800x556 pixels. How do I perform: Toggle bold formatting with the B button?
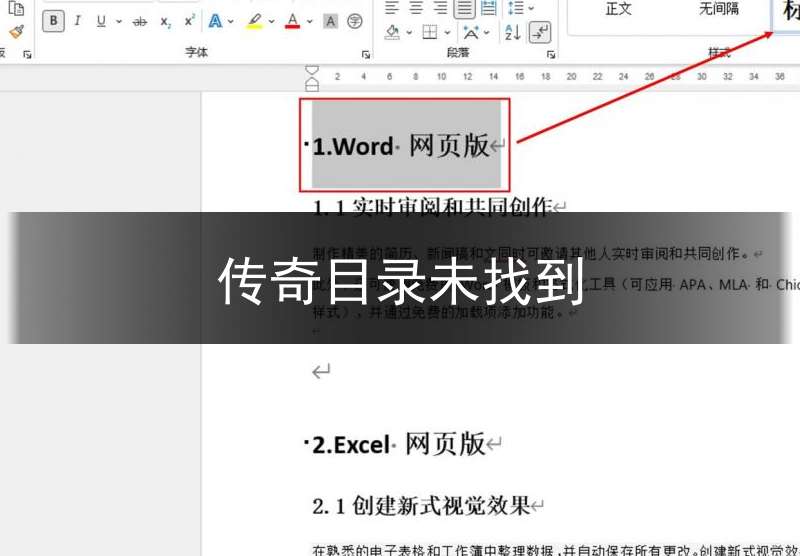click(x=53, y=21)
